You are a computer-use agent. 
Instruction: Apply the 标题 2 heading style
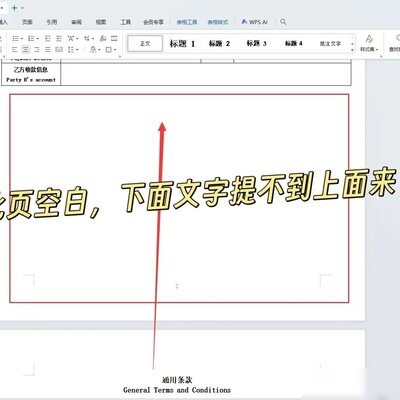pyautogui.click(x=219, y=44)
